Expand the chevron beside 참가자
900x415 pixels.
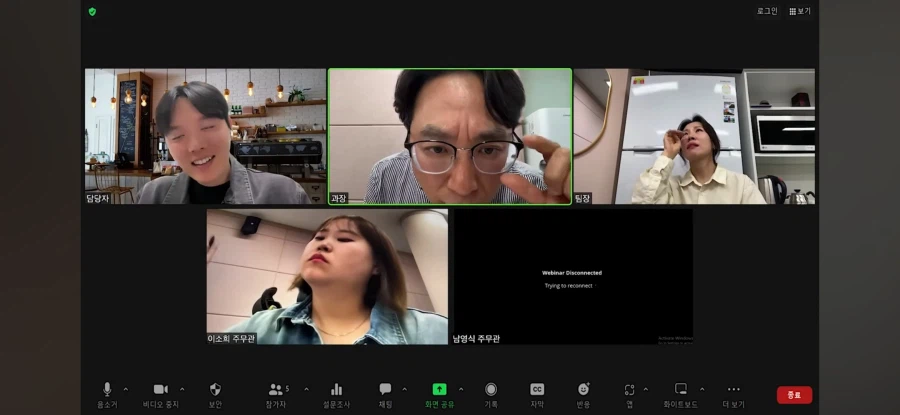coord(306,389)
